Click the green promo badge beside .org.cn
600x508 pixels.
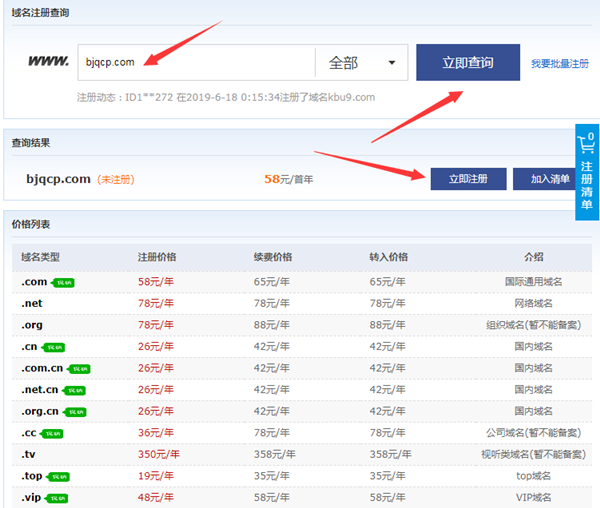point(75,412)
